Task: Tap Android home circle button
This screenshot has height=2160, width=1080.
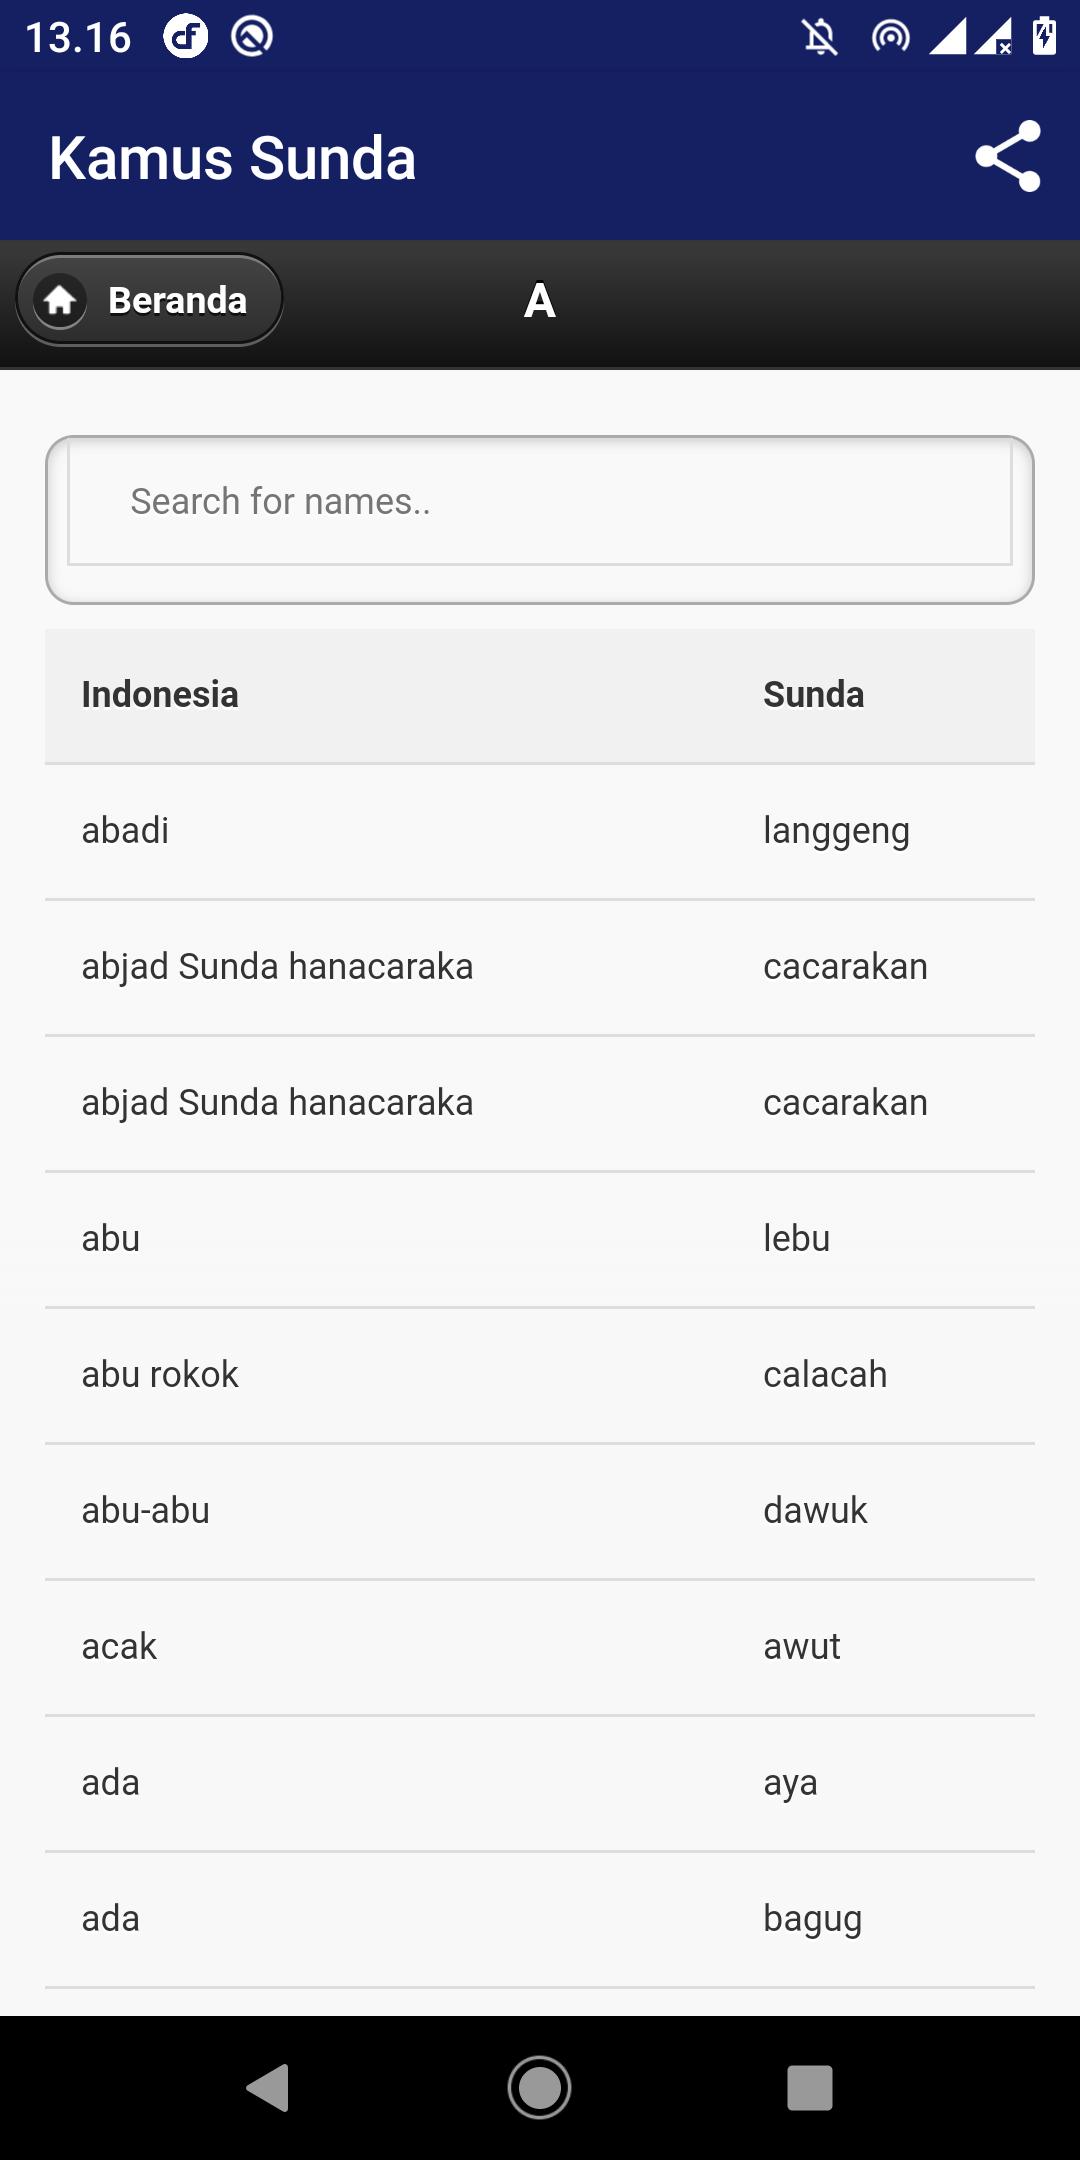Action: tap(539, 2088)
